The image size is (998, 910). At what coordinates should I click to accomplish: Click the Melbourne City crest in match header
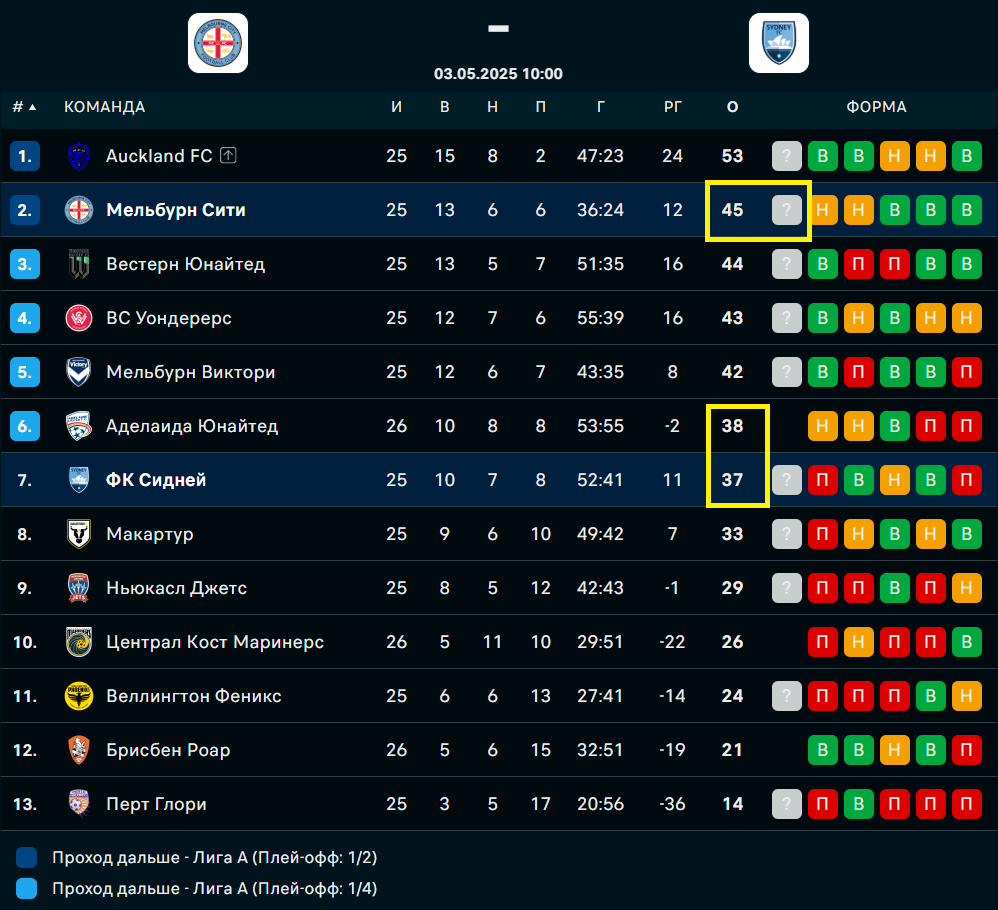tap(218, 43)
